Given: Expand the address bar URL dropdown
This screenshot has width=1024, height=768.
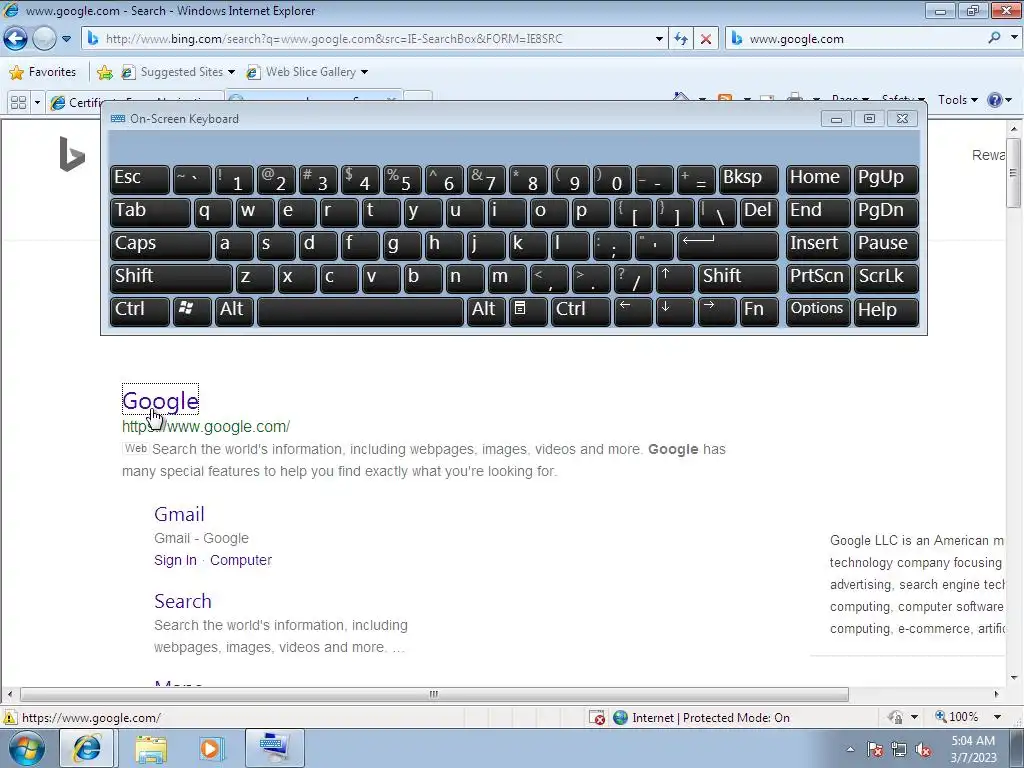Looking at the screenshot, I should coord(659,39).
